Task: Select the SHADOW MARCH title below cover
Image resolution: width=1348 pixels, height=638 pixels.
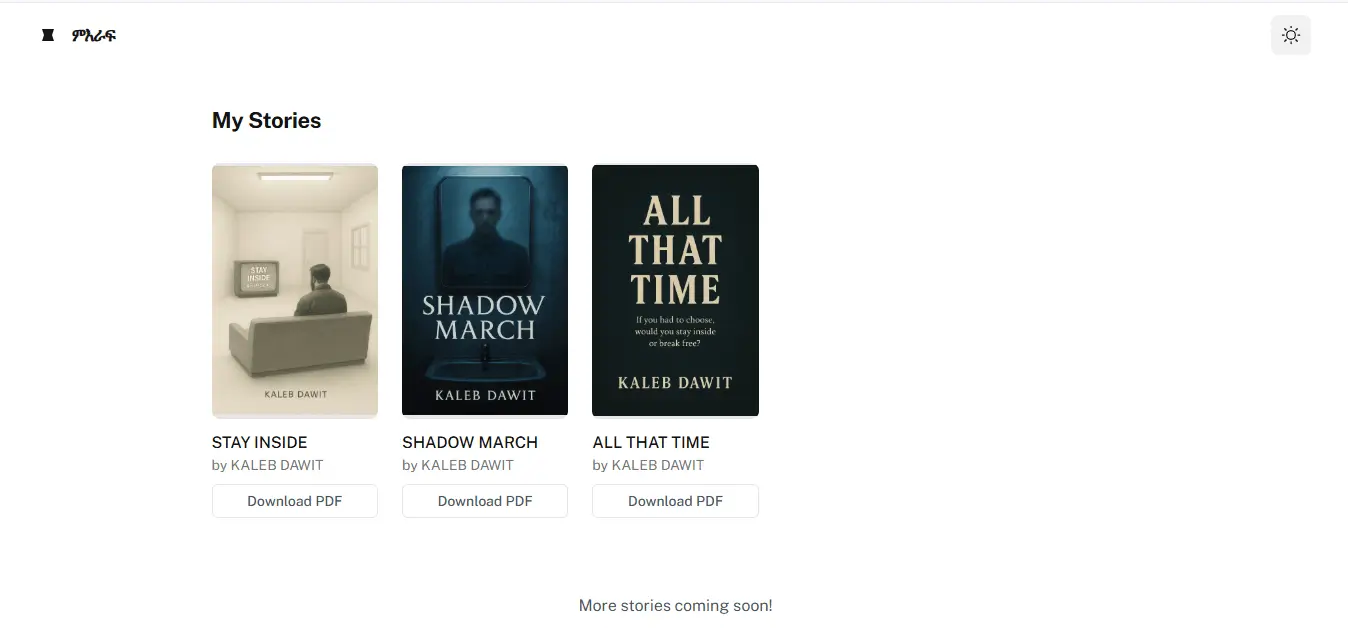Action: click(470, 442)
